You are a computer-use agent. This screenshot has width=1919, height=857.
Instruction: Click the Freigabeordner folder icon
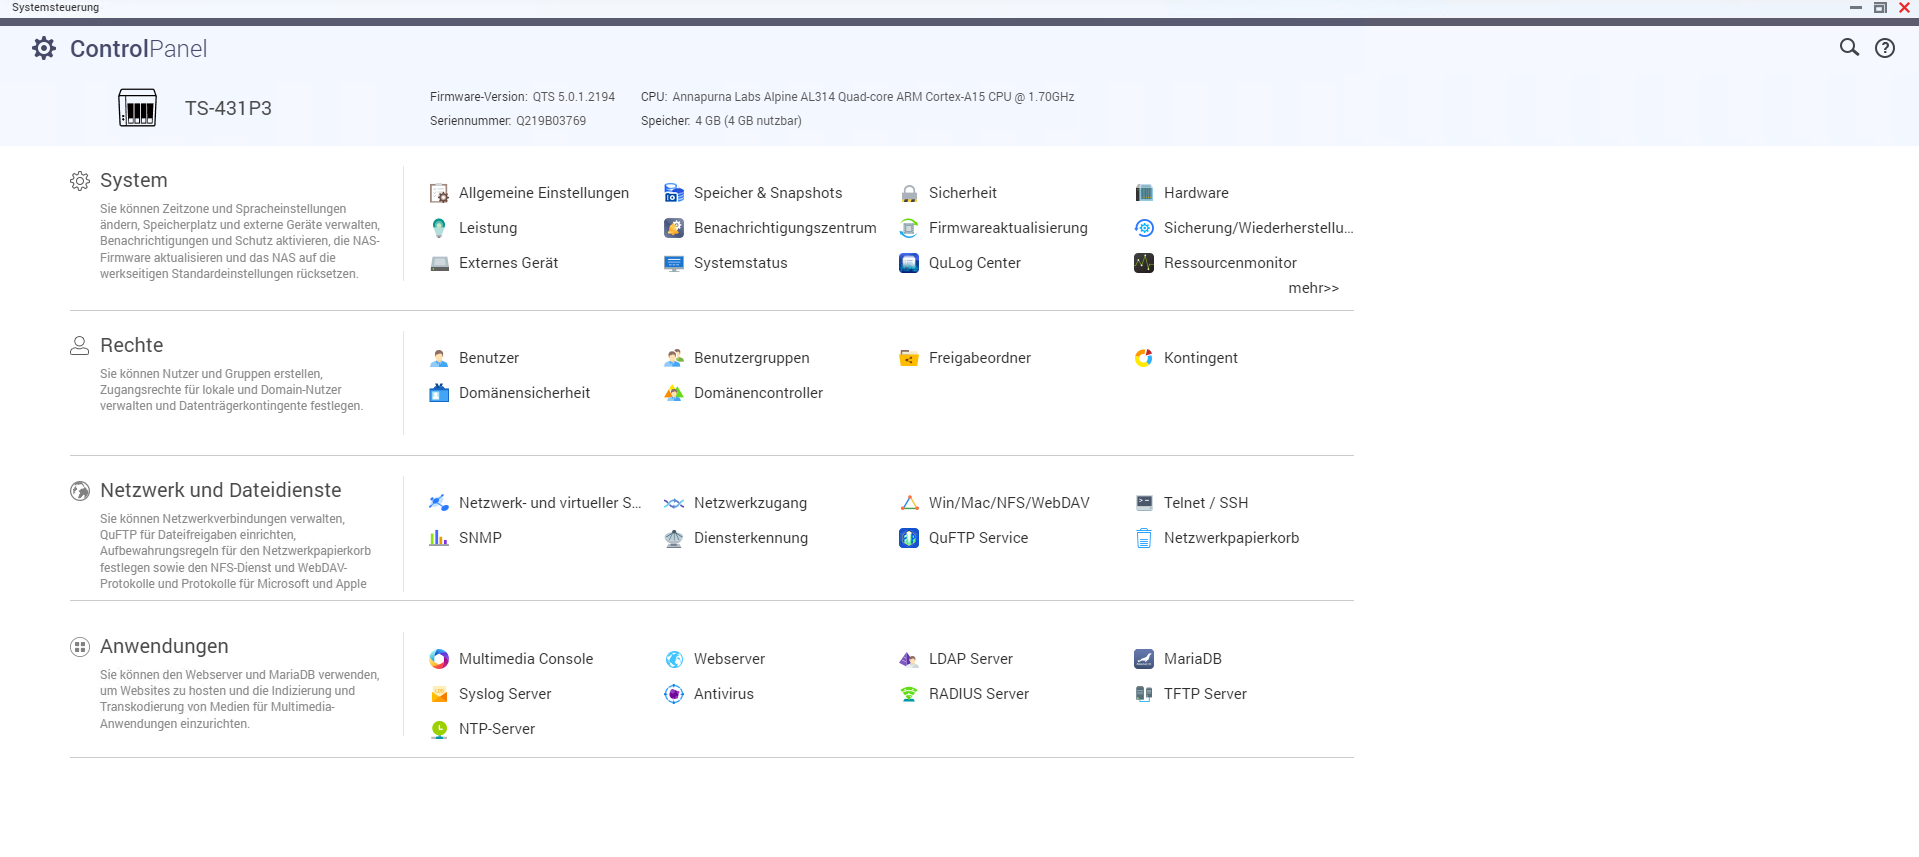909,358
